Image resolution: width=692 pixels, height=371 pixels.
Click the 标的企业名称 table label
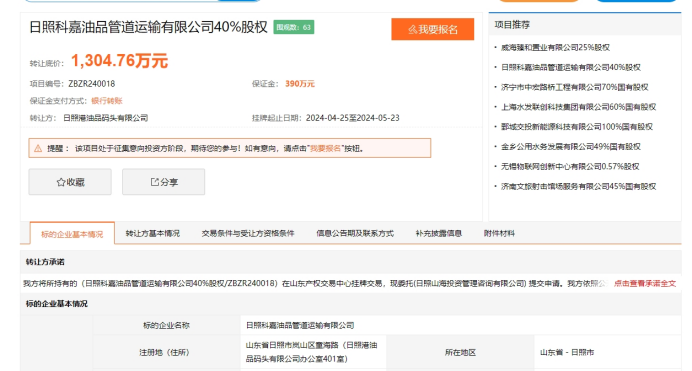tap(166, 325)
